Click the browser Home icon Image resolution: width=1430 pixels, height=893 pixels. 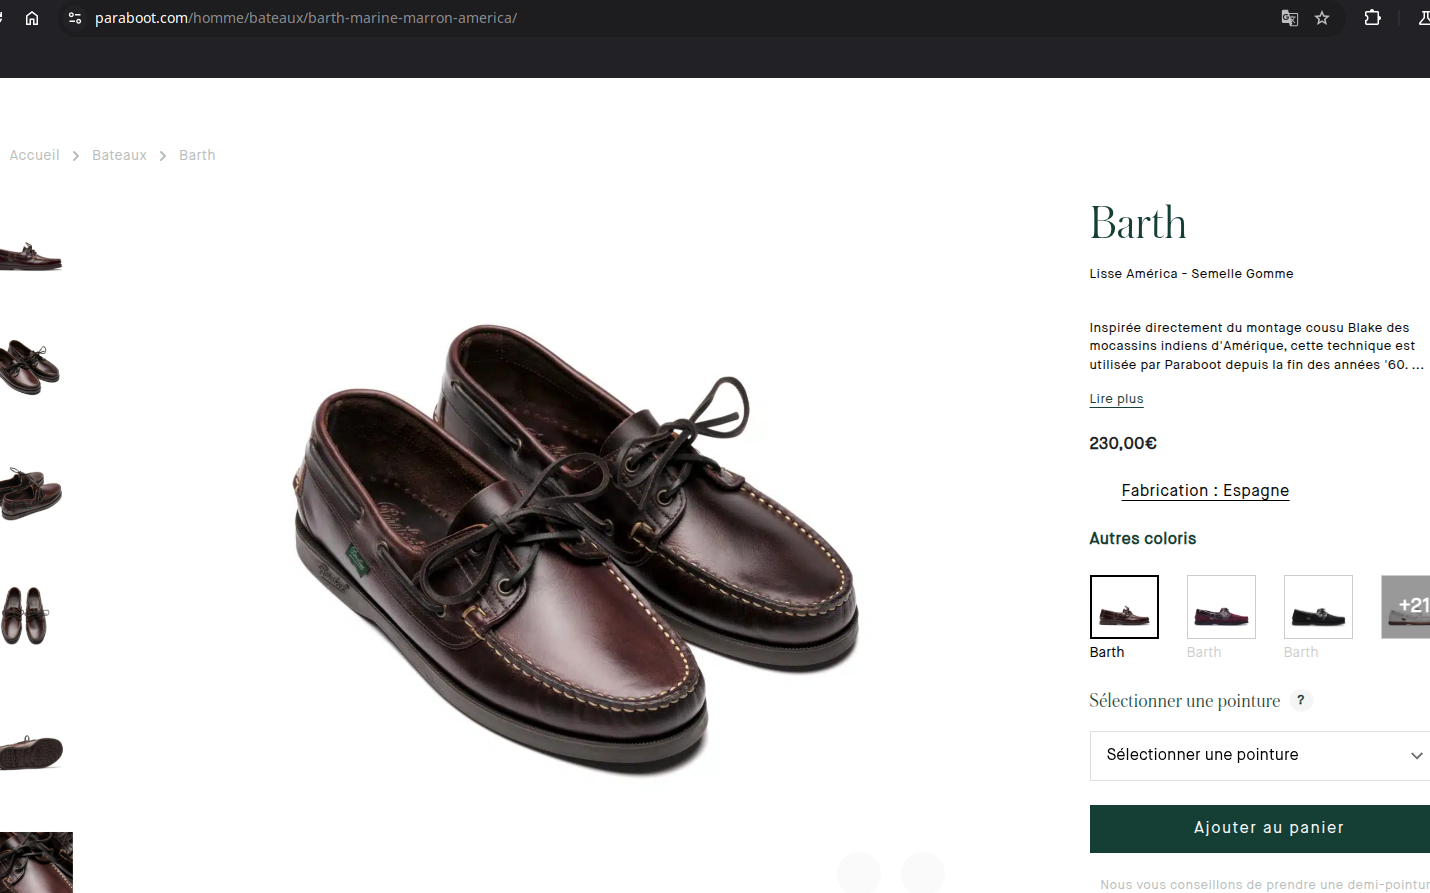(32, 18)
